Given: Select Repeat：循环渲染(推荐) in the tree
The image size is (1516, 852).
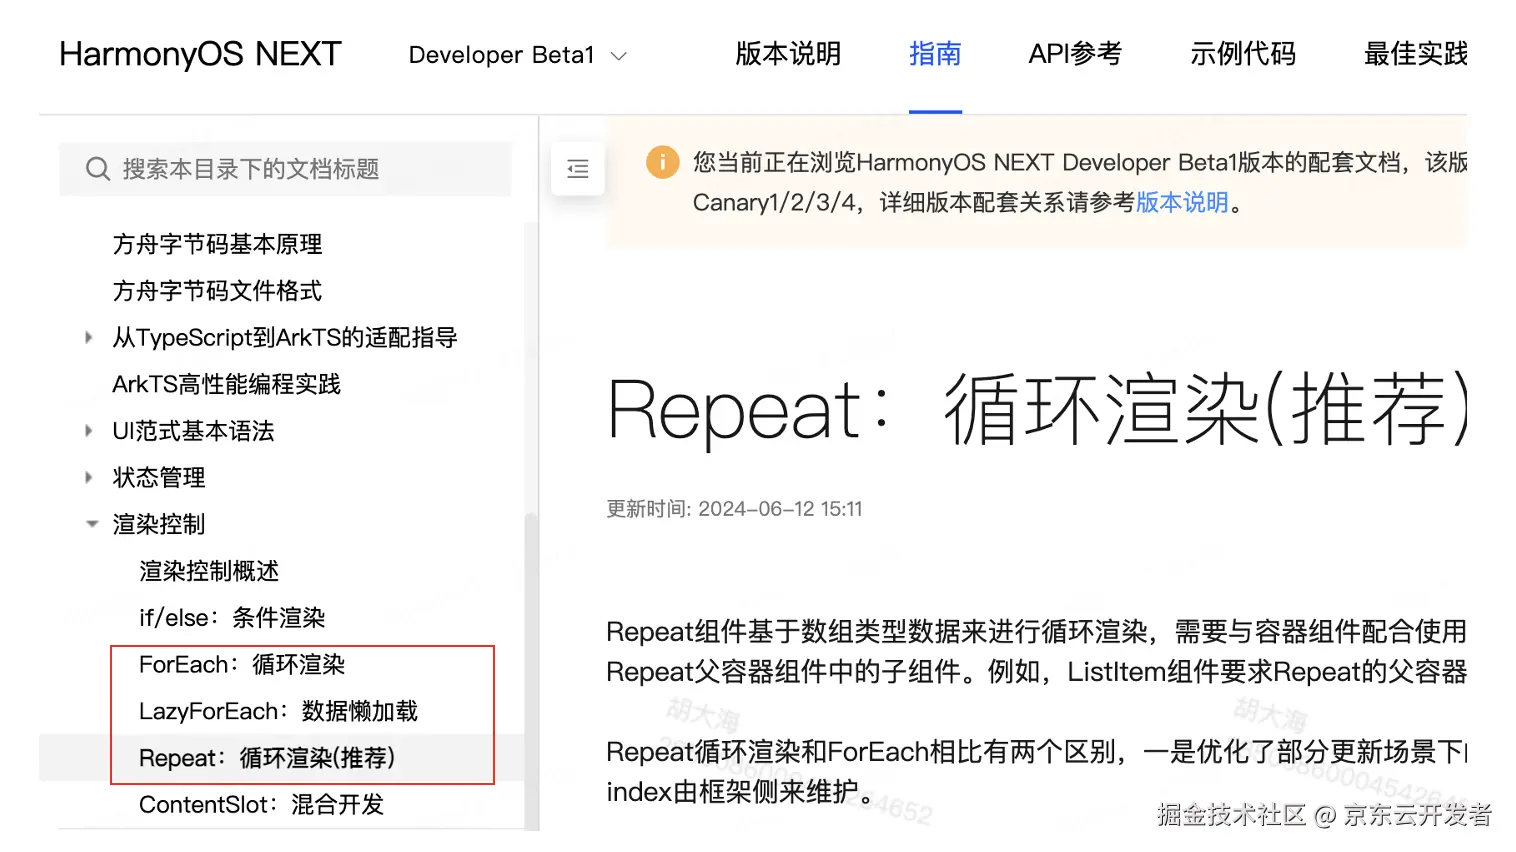Looking at the screenshot, I should pos(267,758).
